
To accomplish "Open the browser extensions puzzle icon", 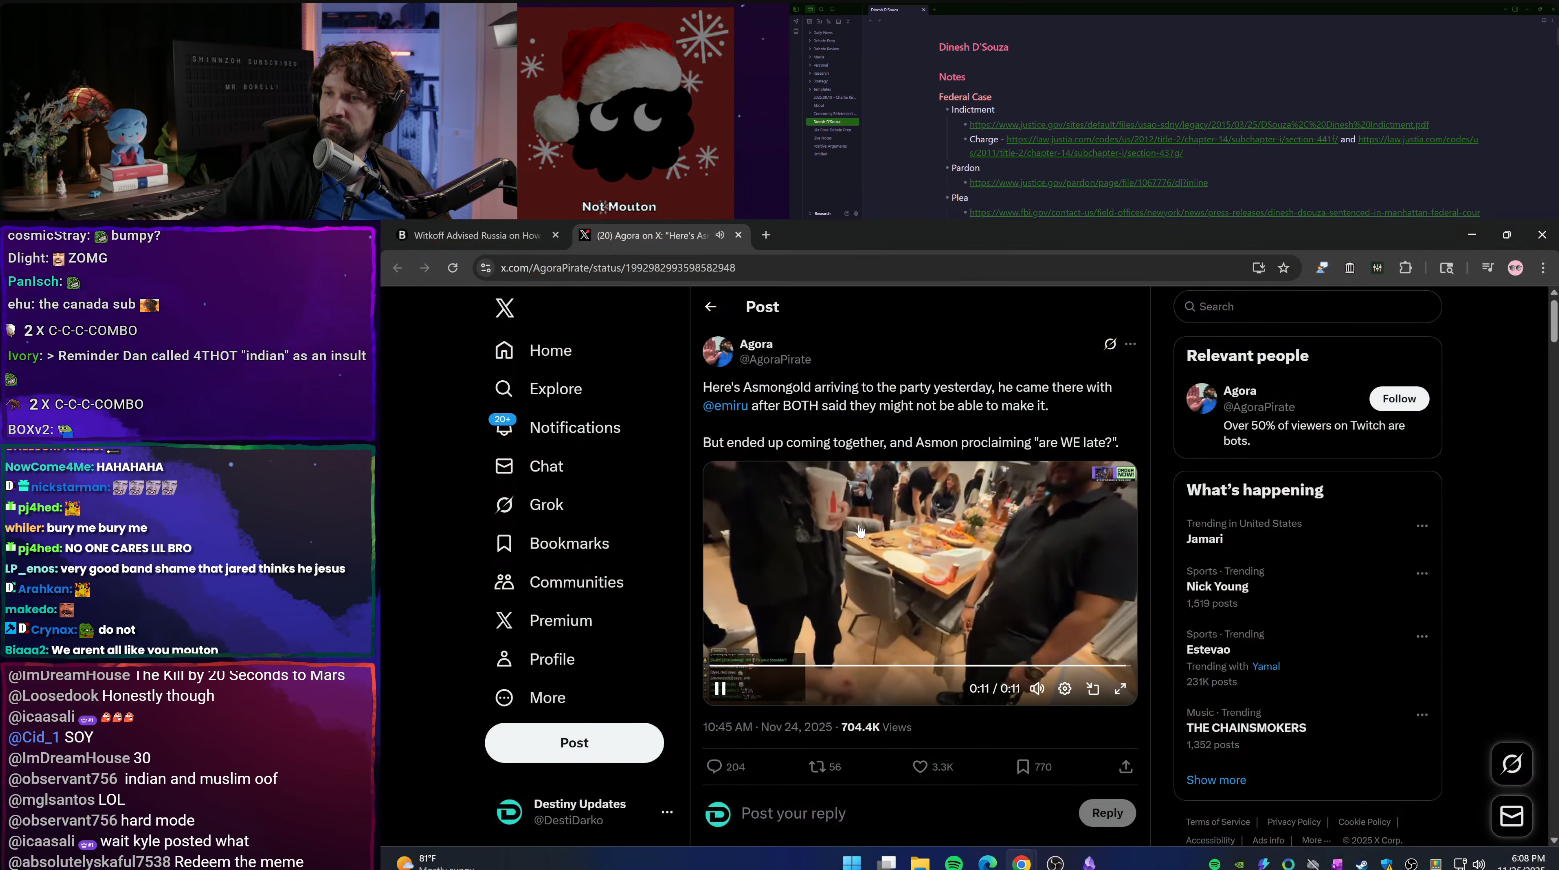I will [1405, 268].
